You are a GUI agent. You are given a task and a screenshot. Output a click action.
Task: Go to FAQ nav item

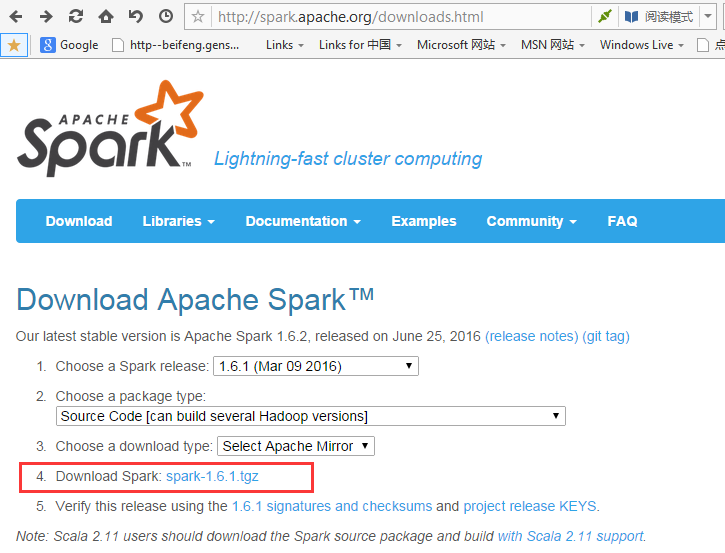622,221
